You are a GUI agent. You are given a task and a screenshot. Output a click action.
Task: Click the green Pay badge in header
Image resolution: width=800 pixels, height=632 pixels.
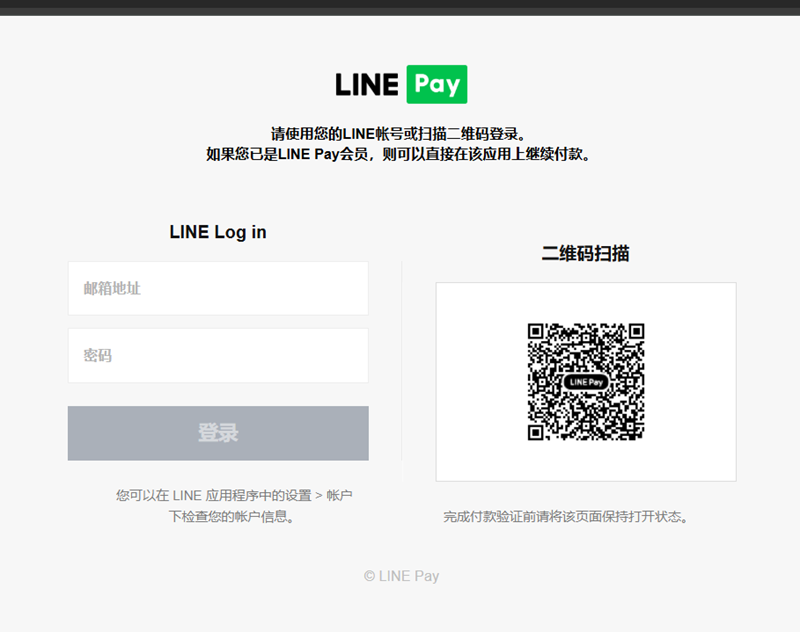pos(437,85)
